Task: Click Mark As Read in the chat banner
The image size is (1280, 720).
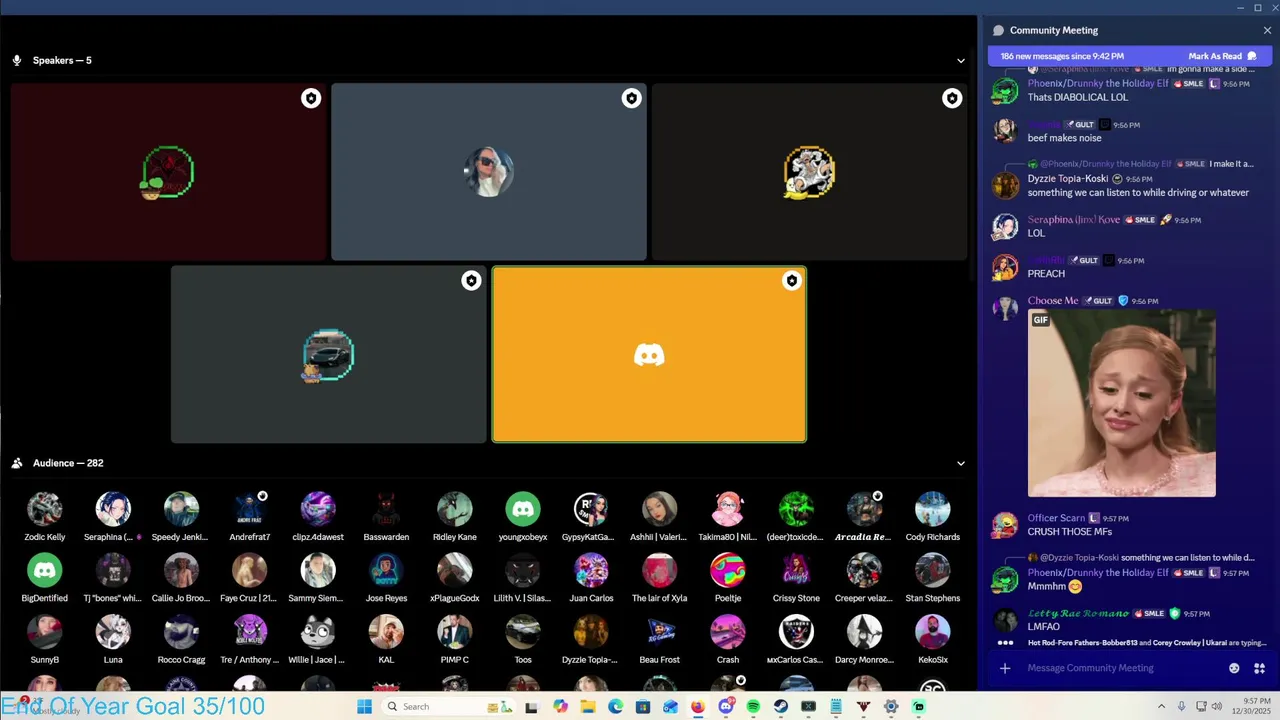Action: (x=1222, y=56)
